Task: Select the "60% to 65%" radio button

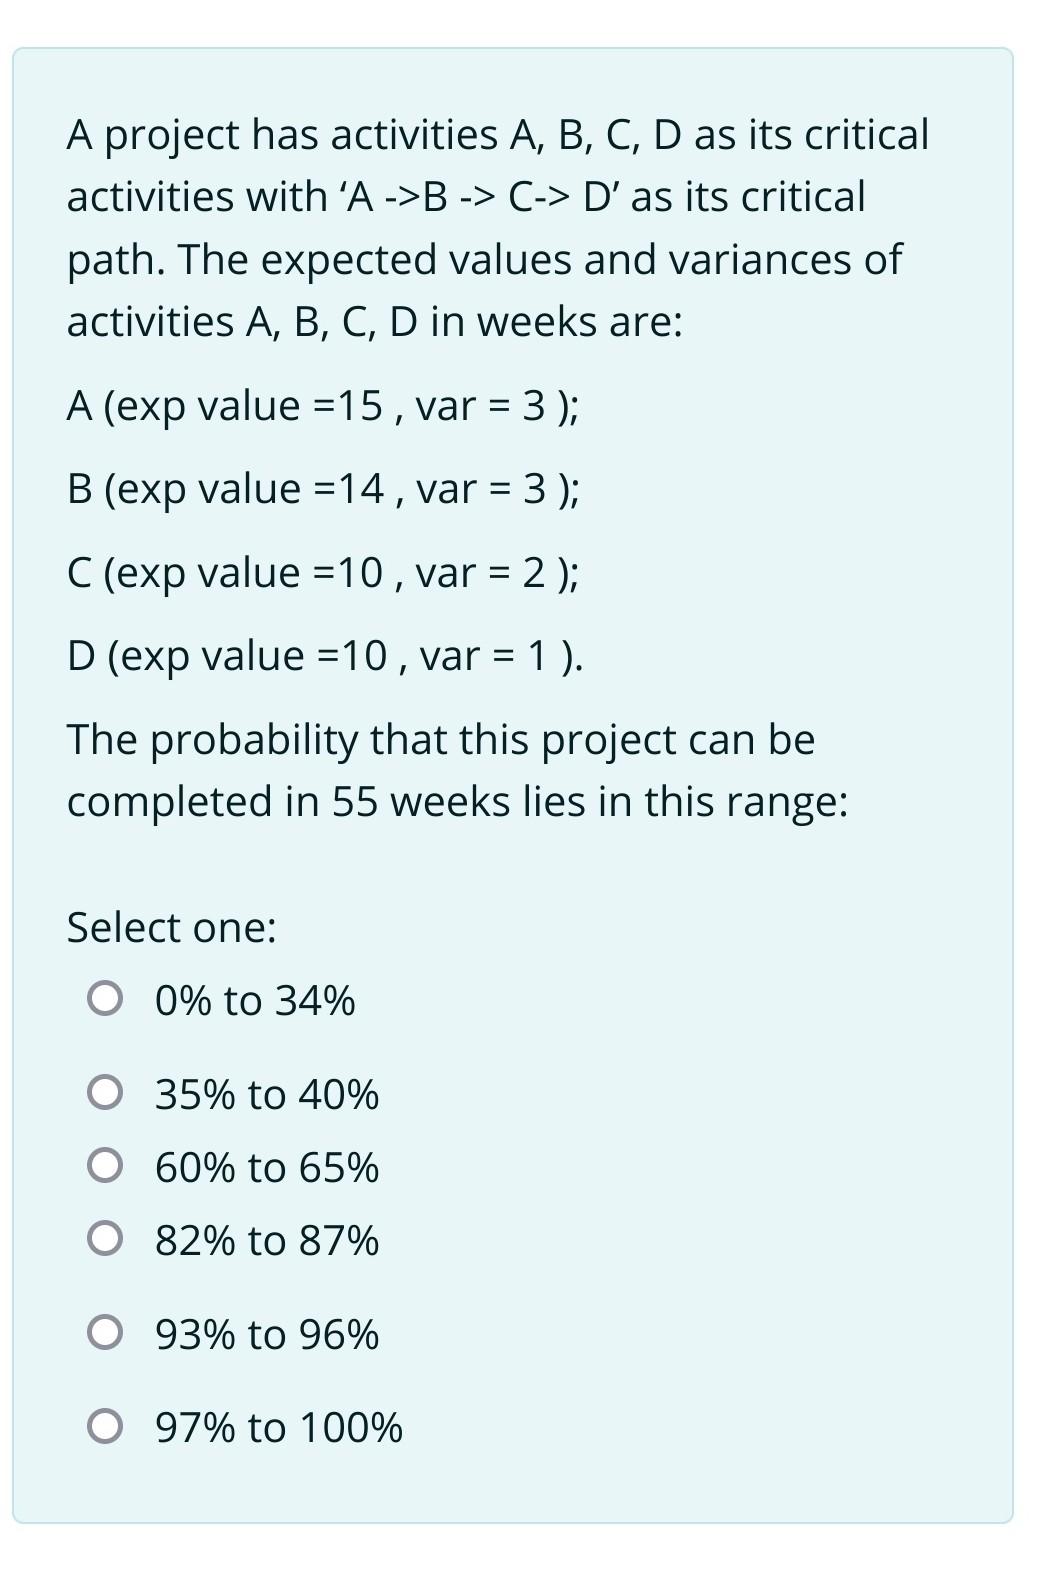Action: 107,1167
